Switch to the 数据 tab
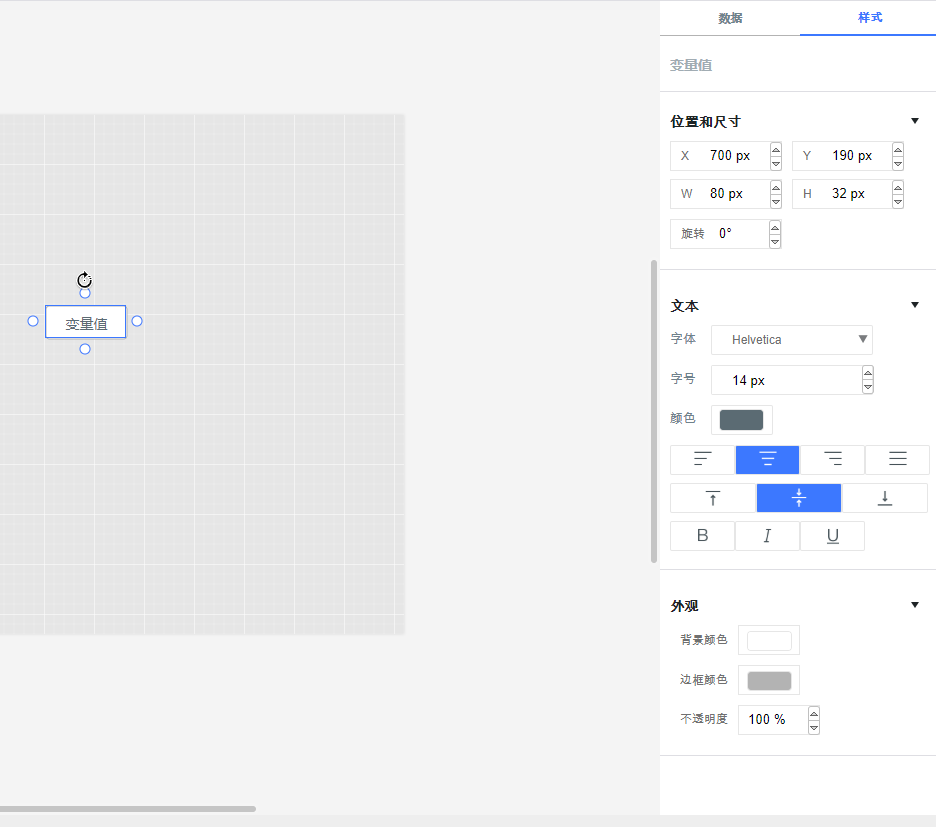936x827 pixels. point(730,18)
